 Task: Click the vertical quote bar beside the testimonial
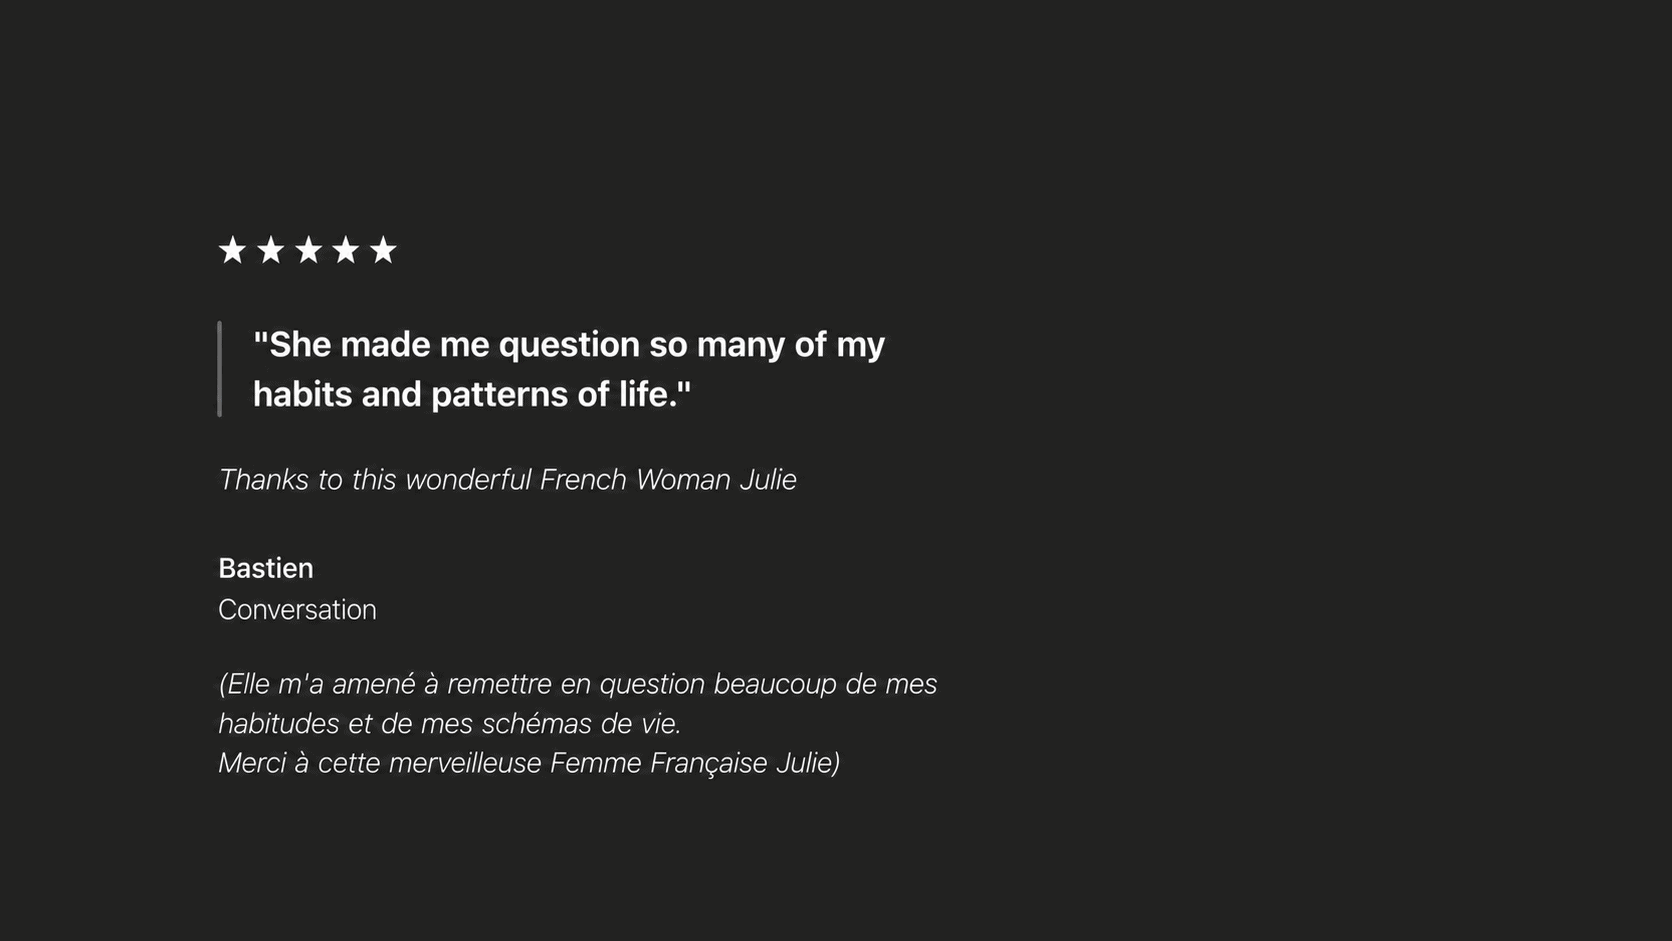pos(219,369)
